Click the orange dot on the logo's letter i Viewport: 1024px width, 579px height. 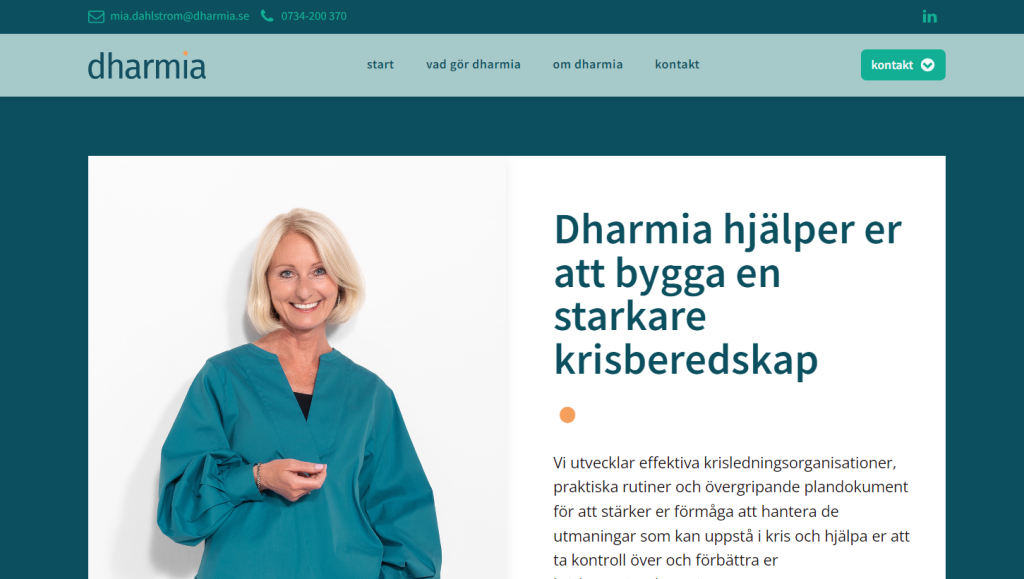click(185, 53)
